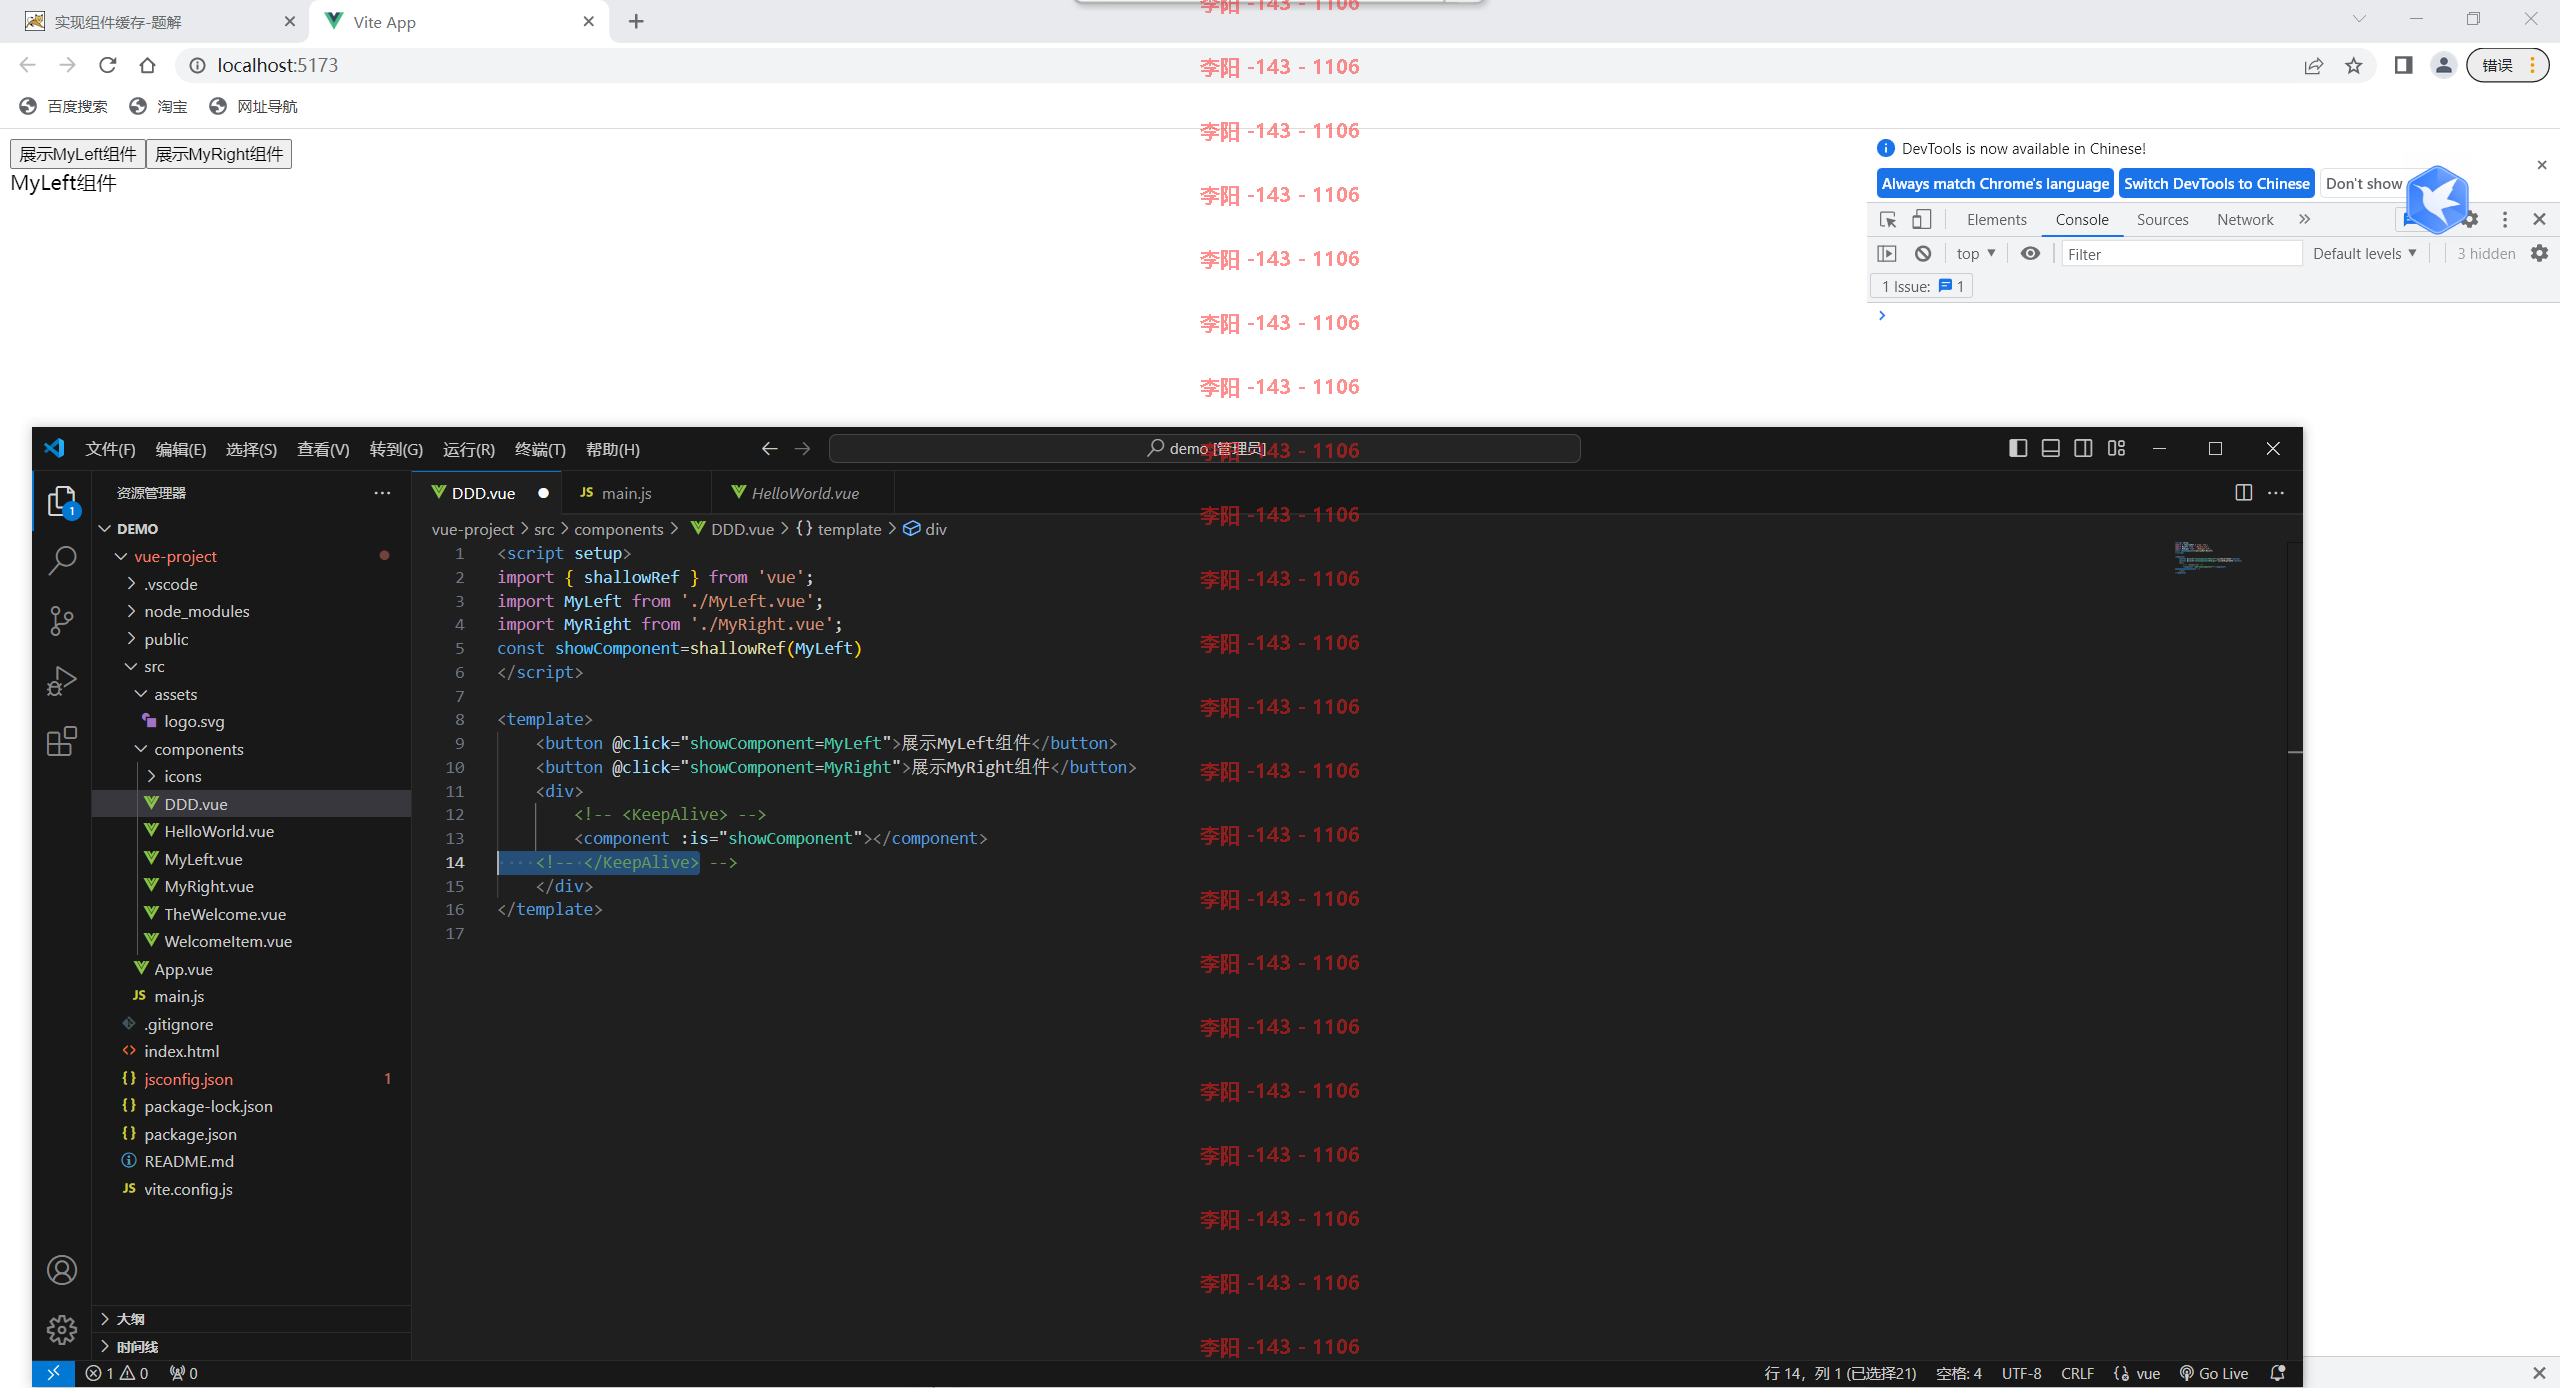
Task: Go back using VS Code navigation arrow
Action: (769, 449)
